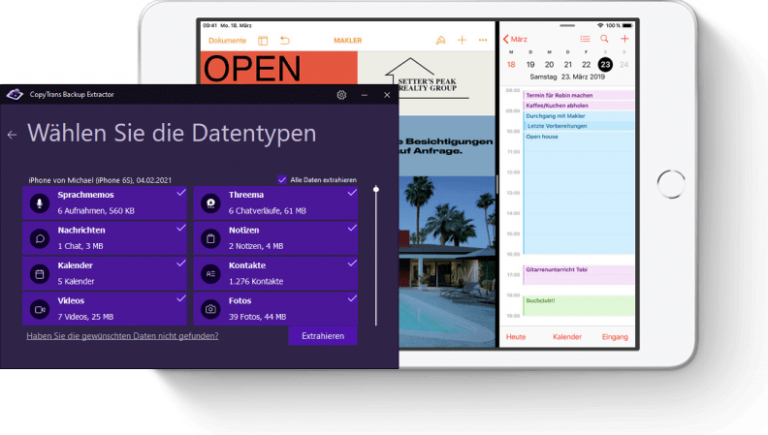The image size is (768, 435).
Task: Open the Pages three-dots more menu
Action: coord(483,40)
